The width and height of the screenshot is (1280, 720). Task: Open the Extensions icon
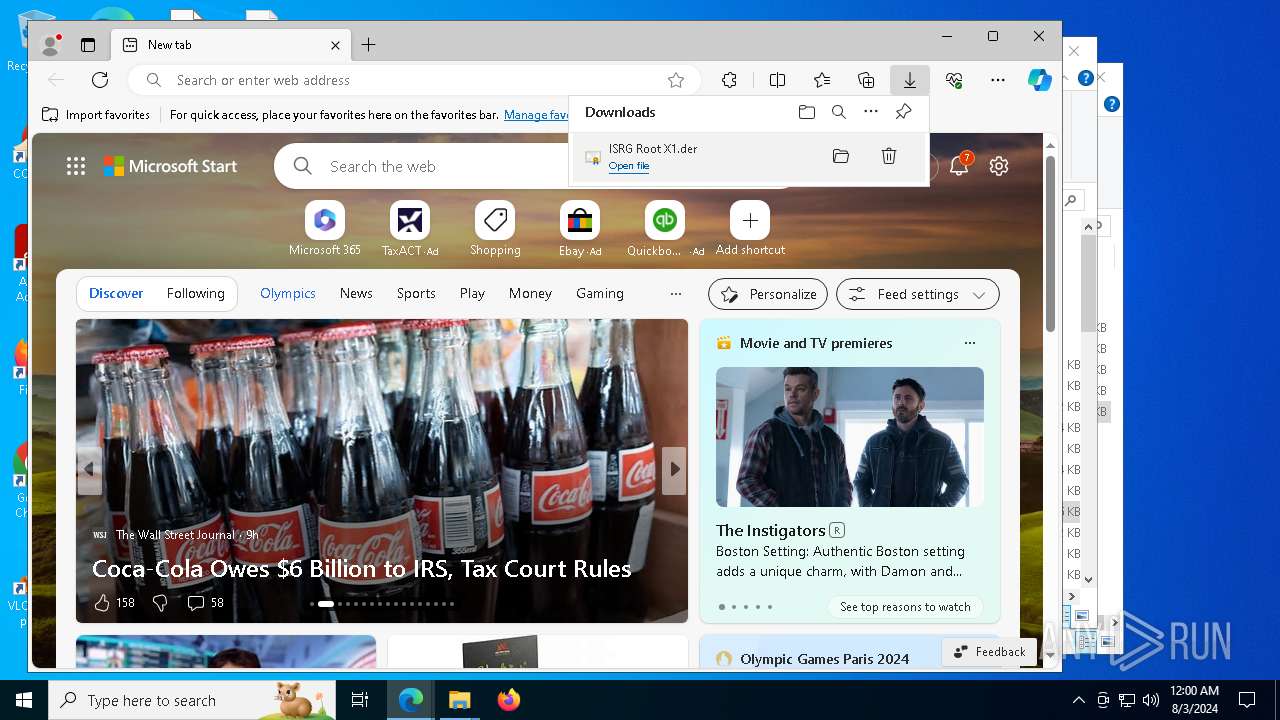pyautogui.click(x=730, y=80)
